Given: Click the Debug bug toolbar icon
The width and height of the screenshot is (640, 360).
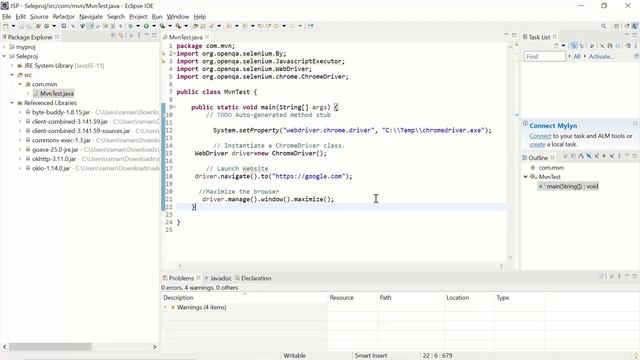Looking at the screenshot, I should [x=130, y=26].
